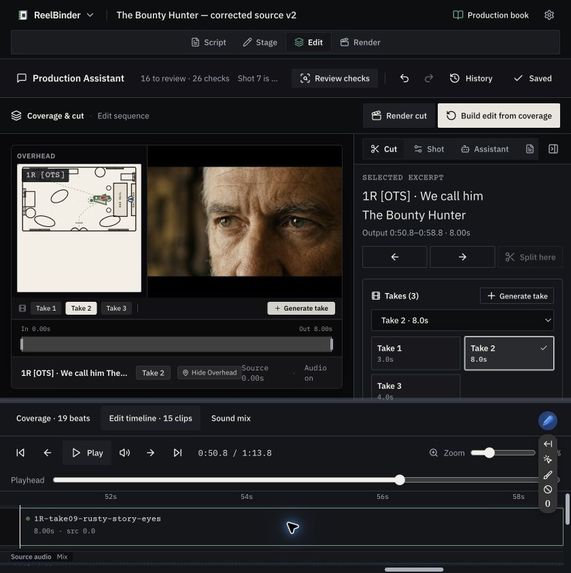The image size is (571, 573).
Task: Toggle the audio volume icon
Action: click(125, 453)
